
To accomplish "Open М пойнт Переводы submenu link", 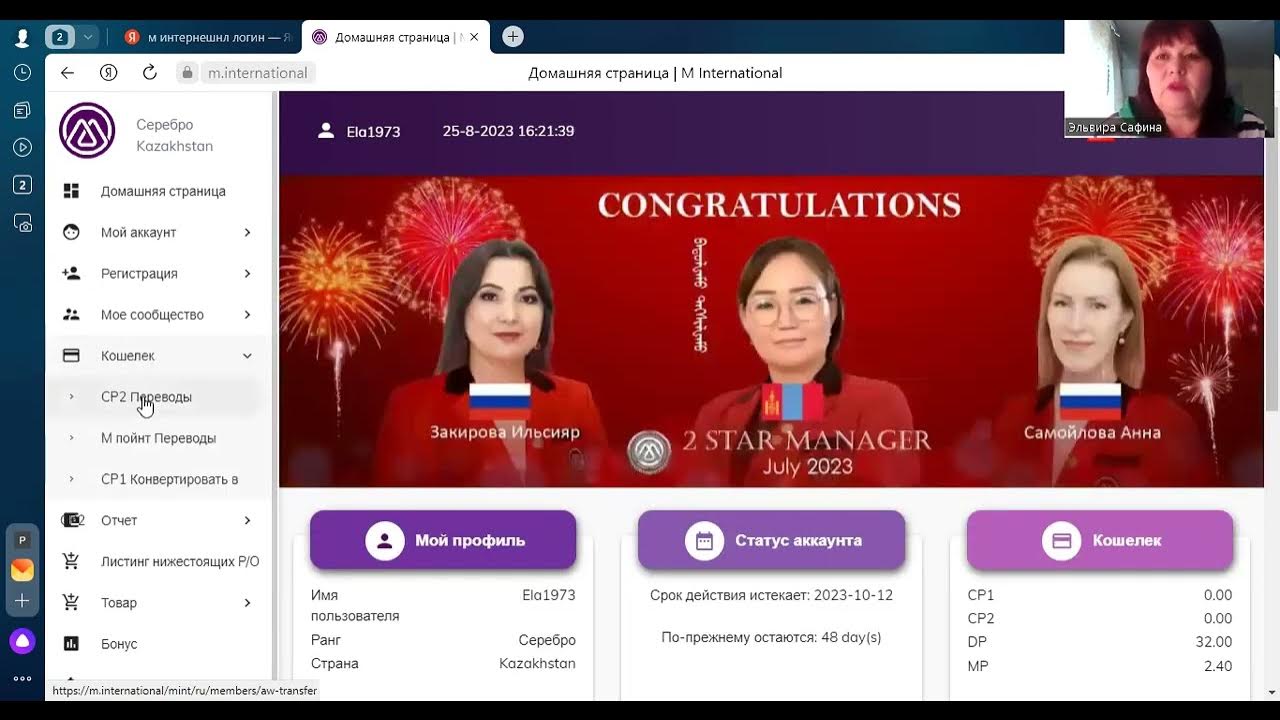I will [158, 438].
